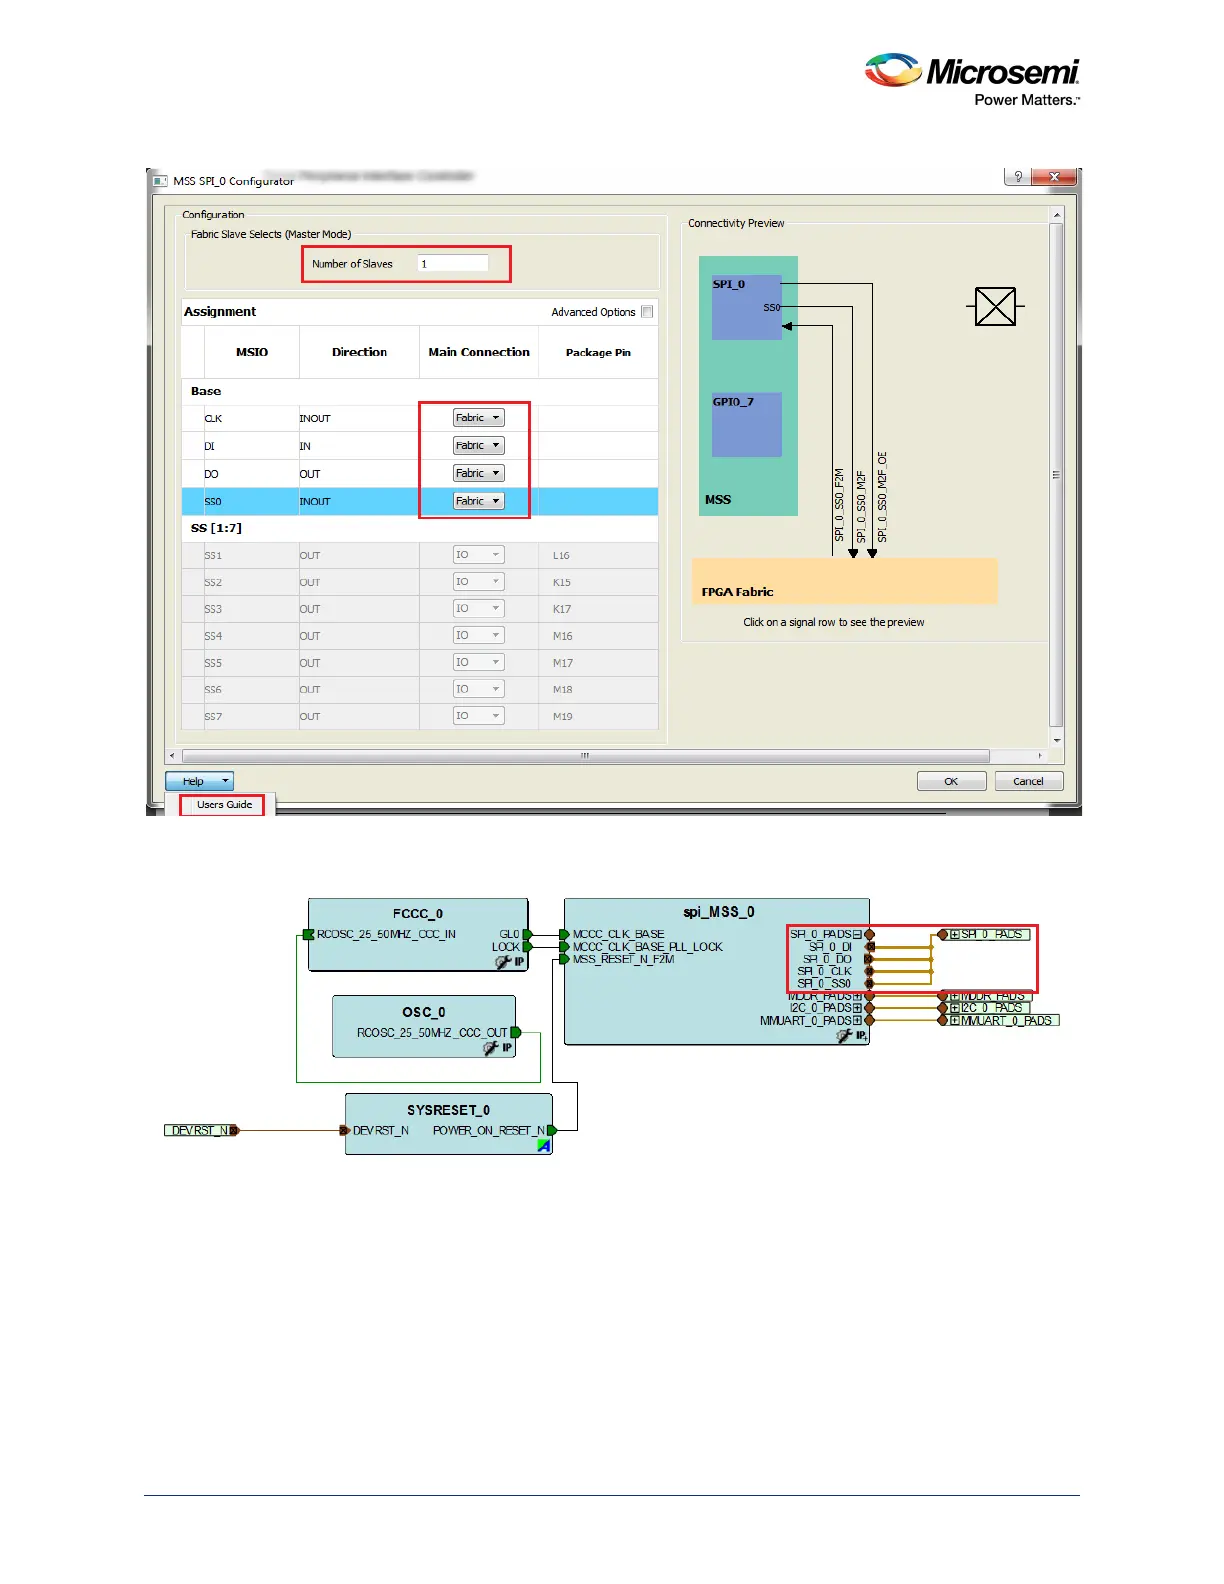Open the DI Main Connection Fabric dropdown
The width and height of the screenshot is (1224, 1584).
tap(478, 446)
